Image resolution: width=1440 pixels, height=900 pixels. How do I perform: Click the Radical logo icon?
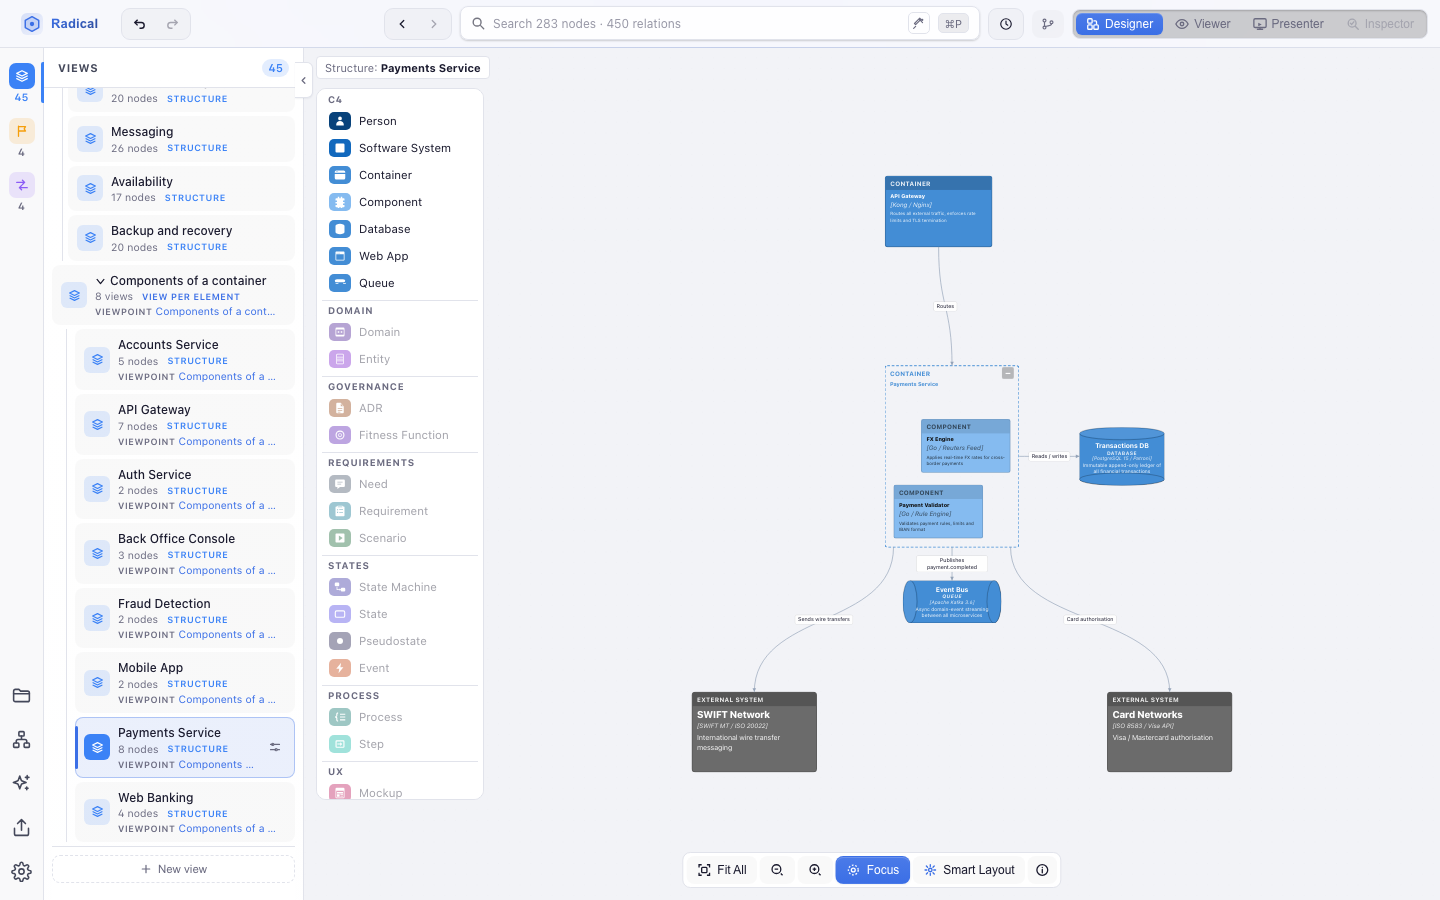pos(32,24)
